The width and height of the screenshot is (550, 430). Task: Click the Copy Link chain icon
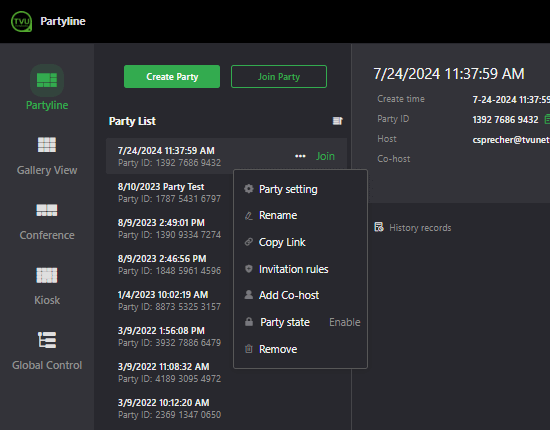coord(249,242)
